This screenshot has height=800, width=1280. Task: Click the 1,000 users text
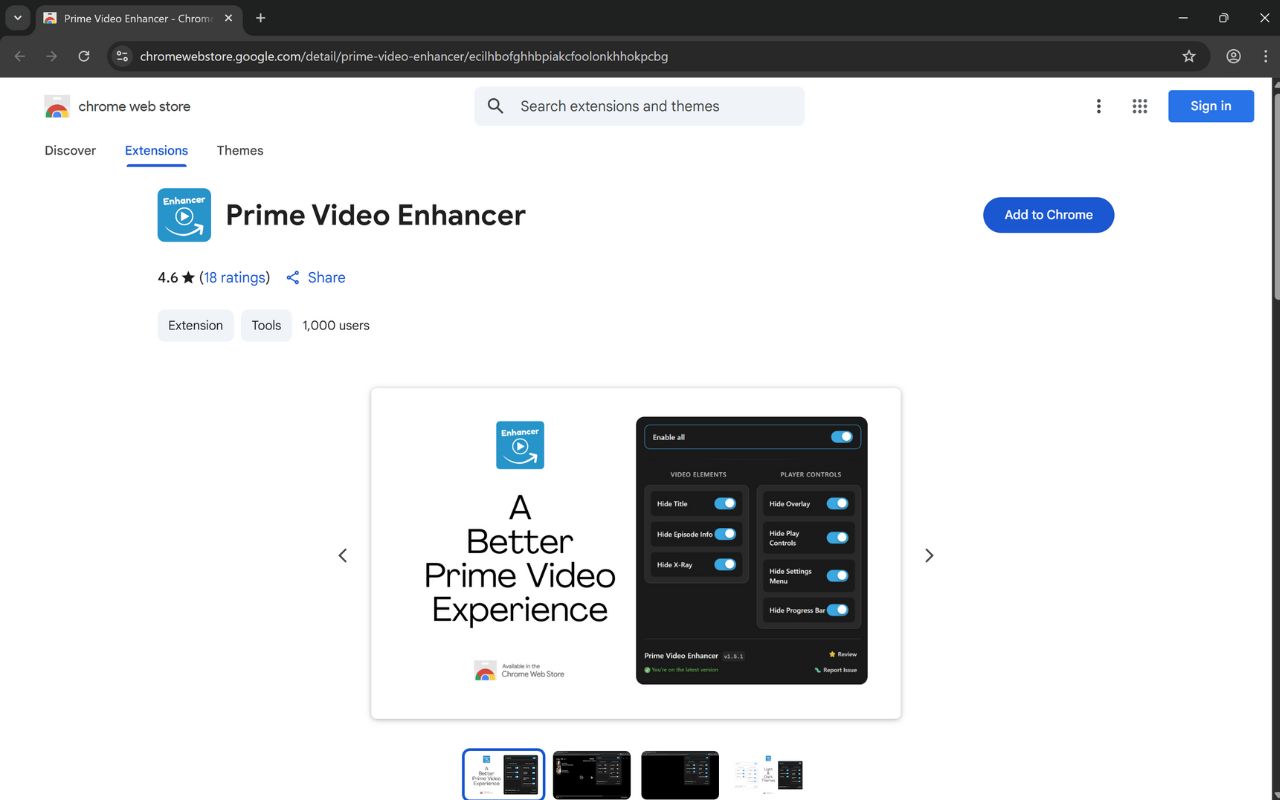[x=336, y=325]
